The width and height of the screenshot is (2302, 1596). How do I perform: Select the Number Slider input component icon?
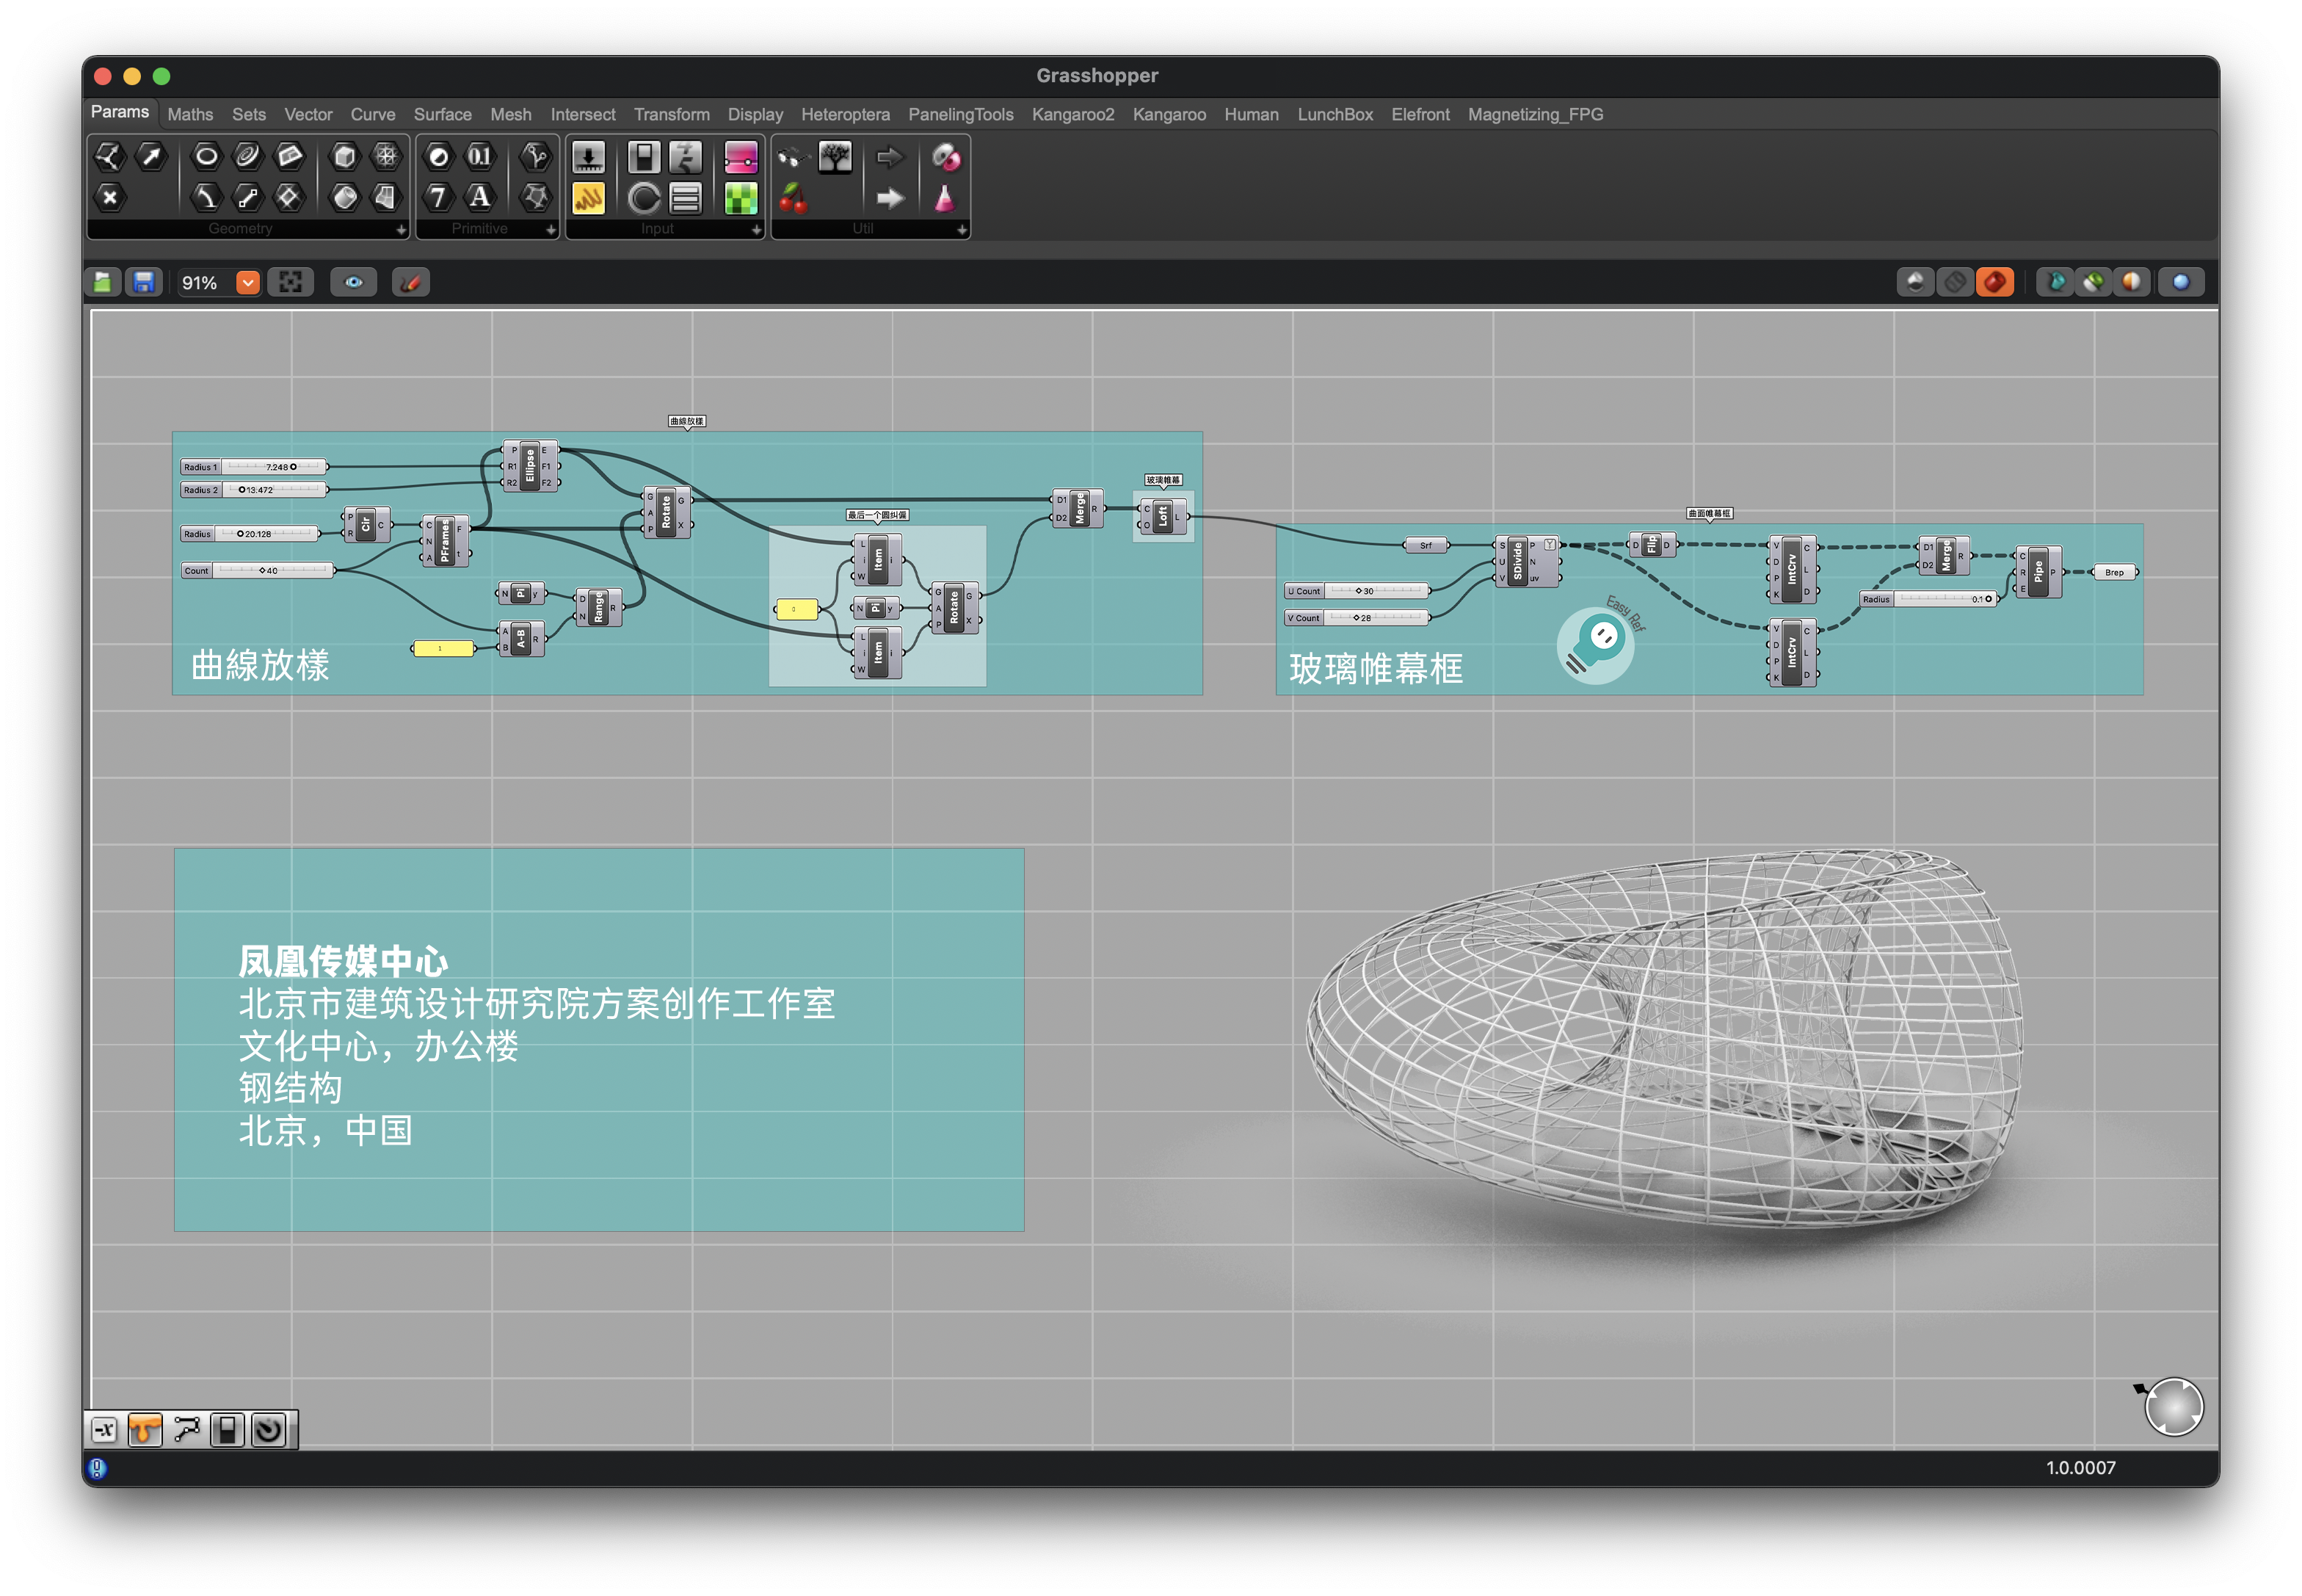pyautogui.click(x=588, y=157)
